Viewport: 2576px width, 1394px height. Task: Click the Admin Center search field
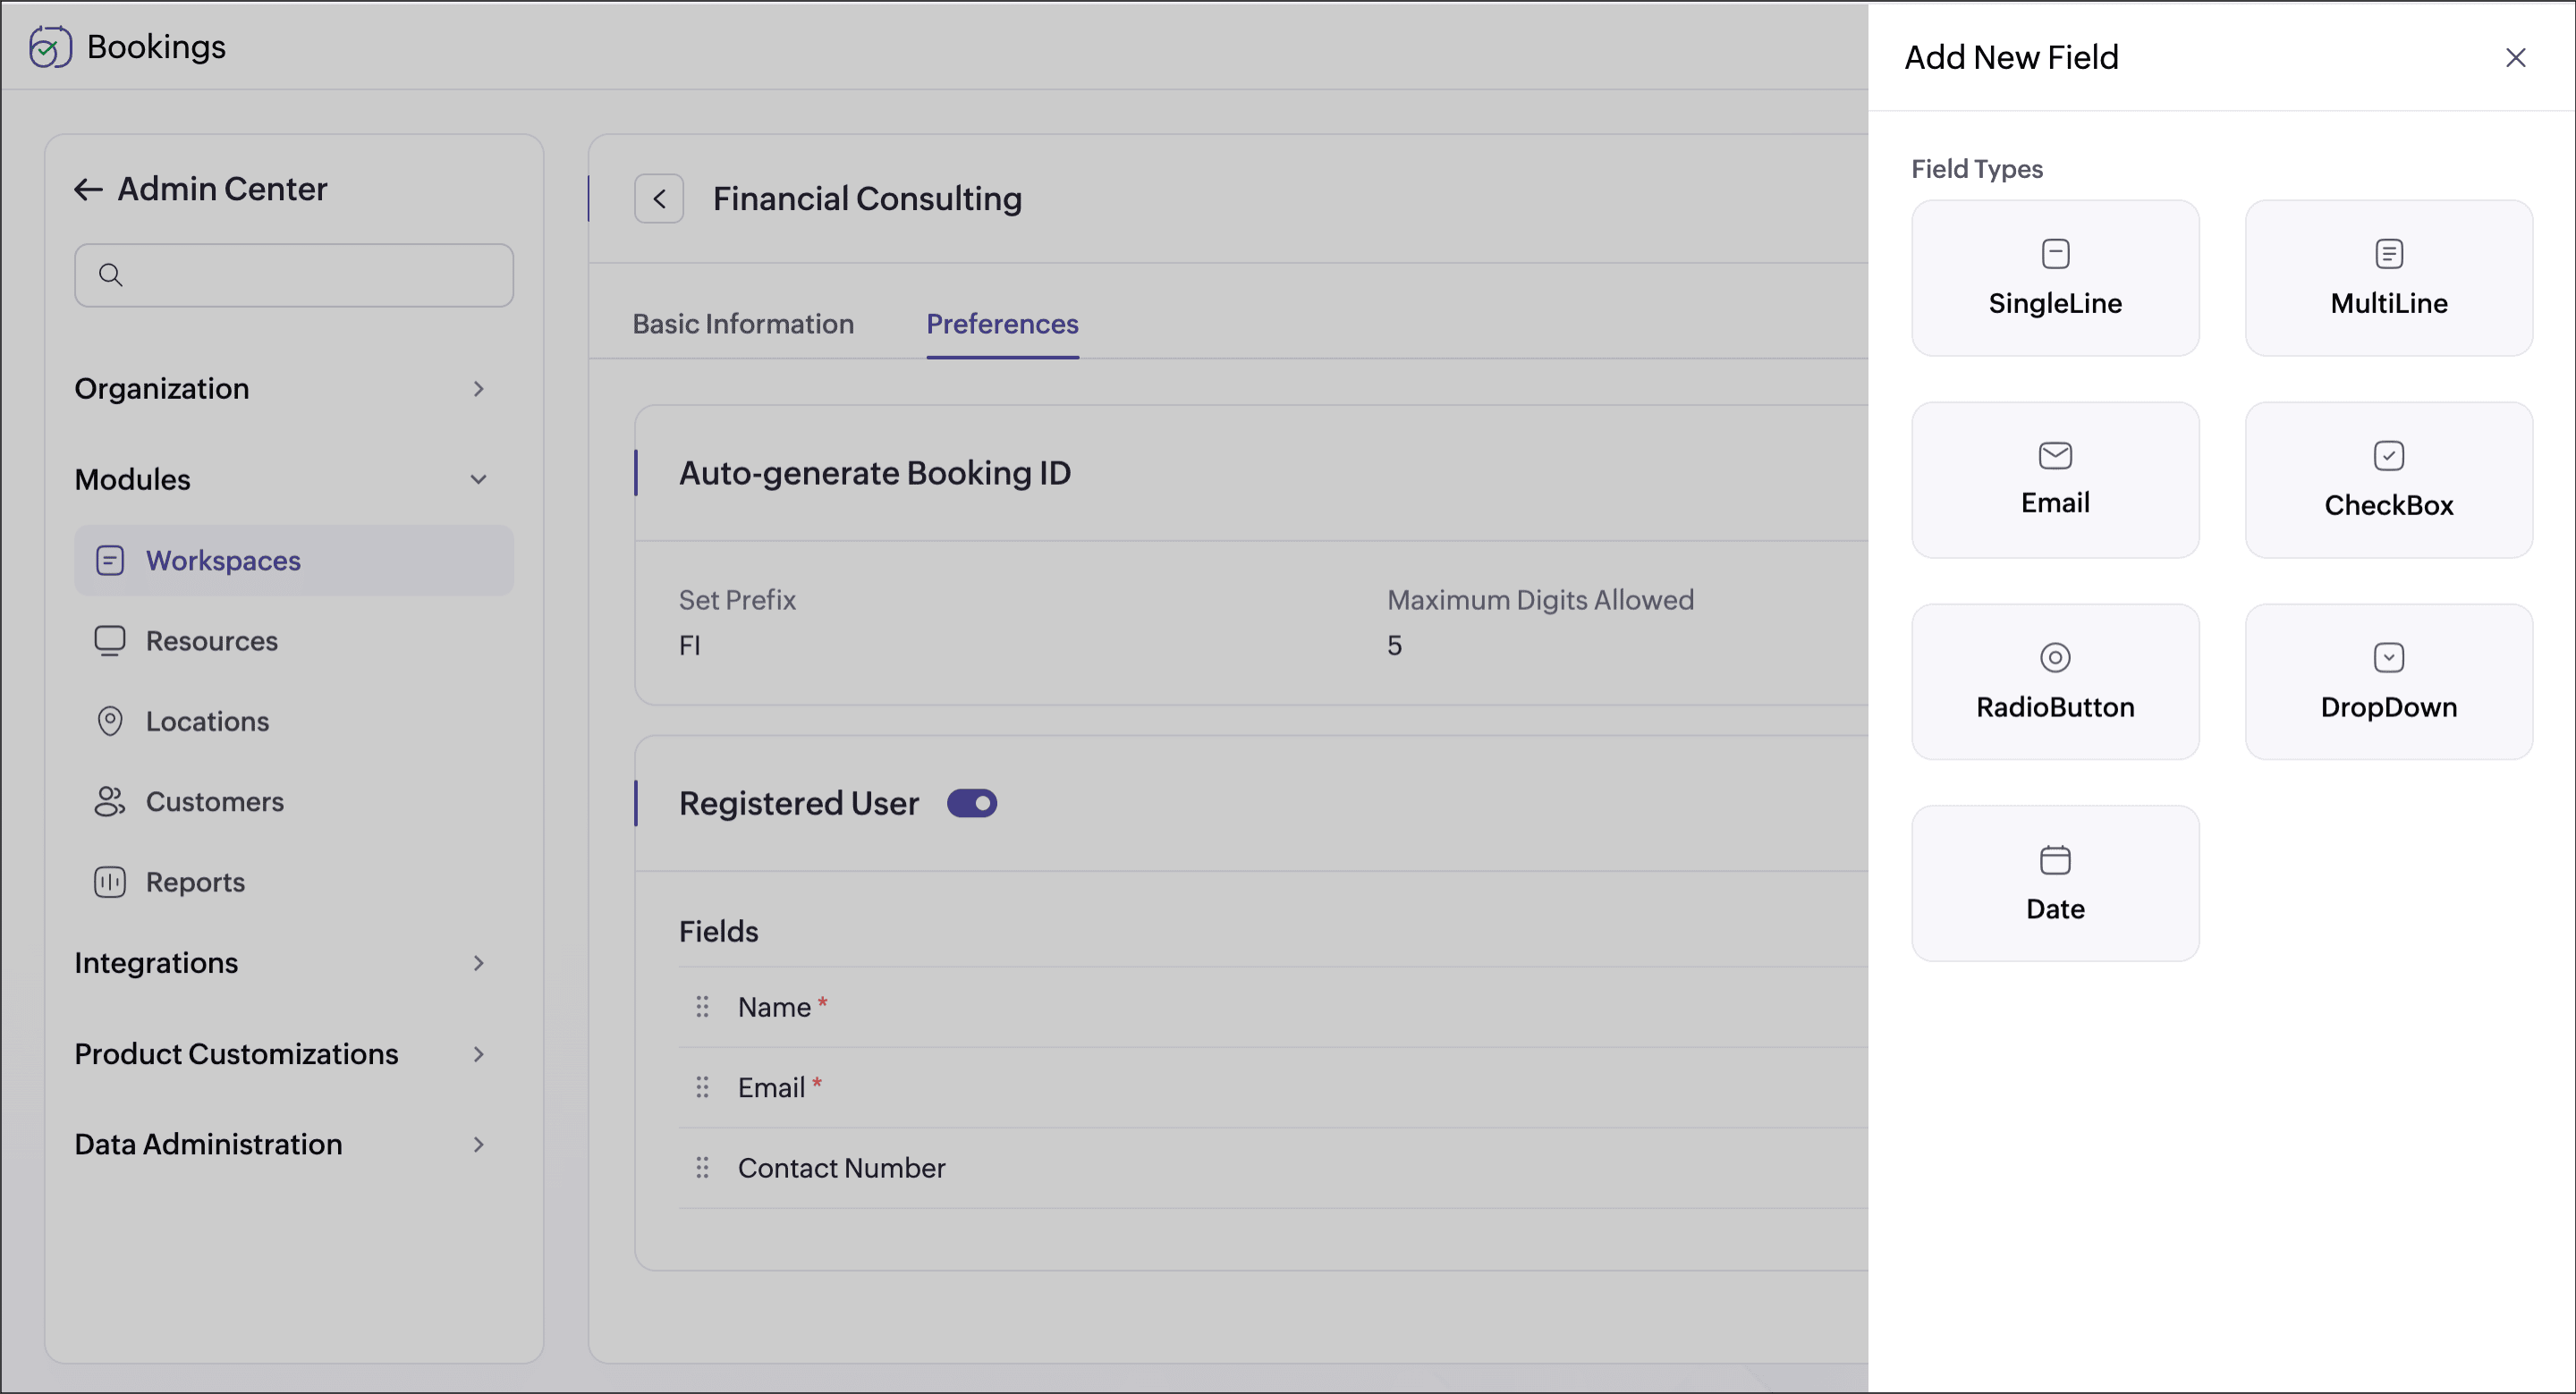click(310, 275)
